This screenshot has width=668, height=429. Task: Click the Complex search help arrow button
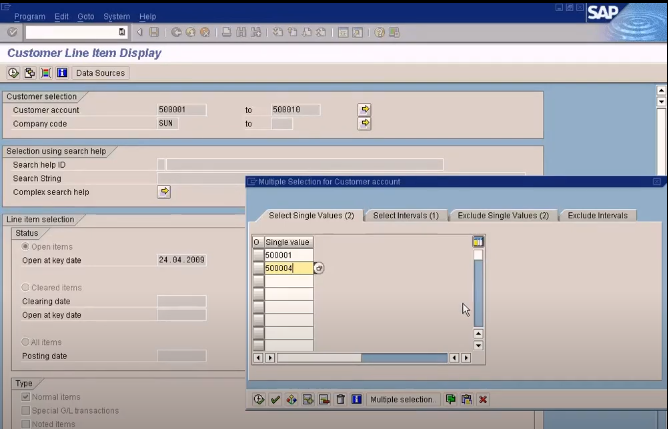coord(164,192)
